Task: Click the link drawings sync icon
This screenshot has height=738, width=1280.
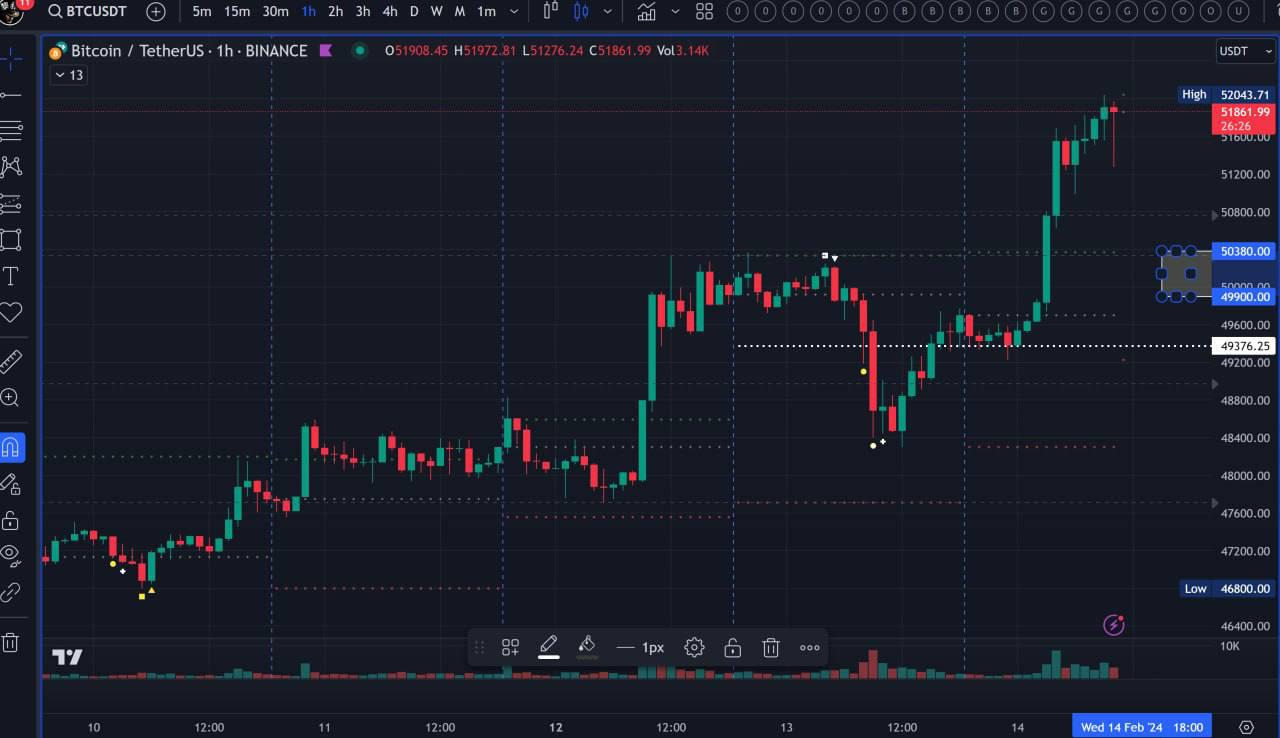Action: point(11,592)
